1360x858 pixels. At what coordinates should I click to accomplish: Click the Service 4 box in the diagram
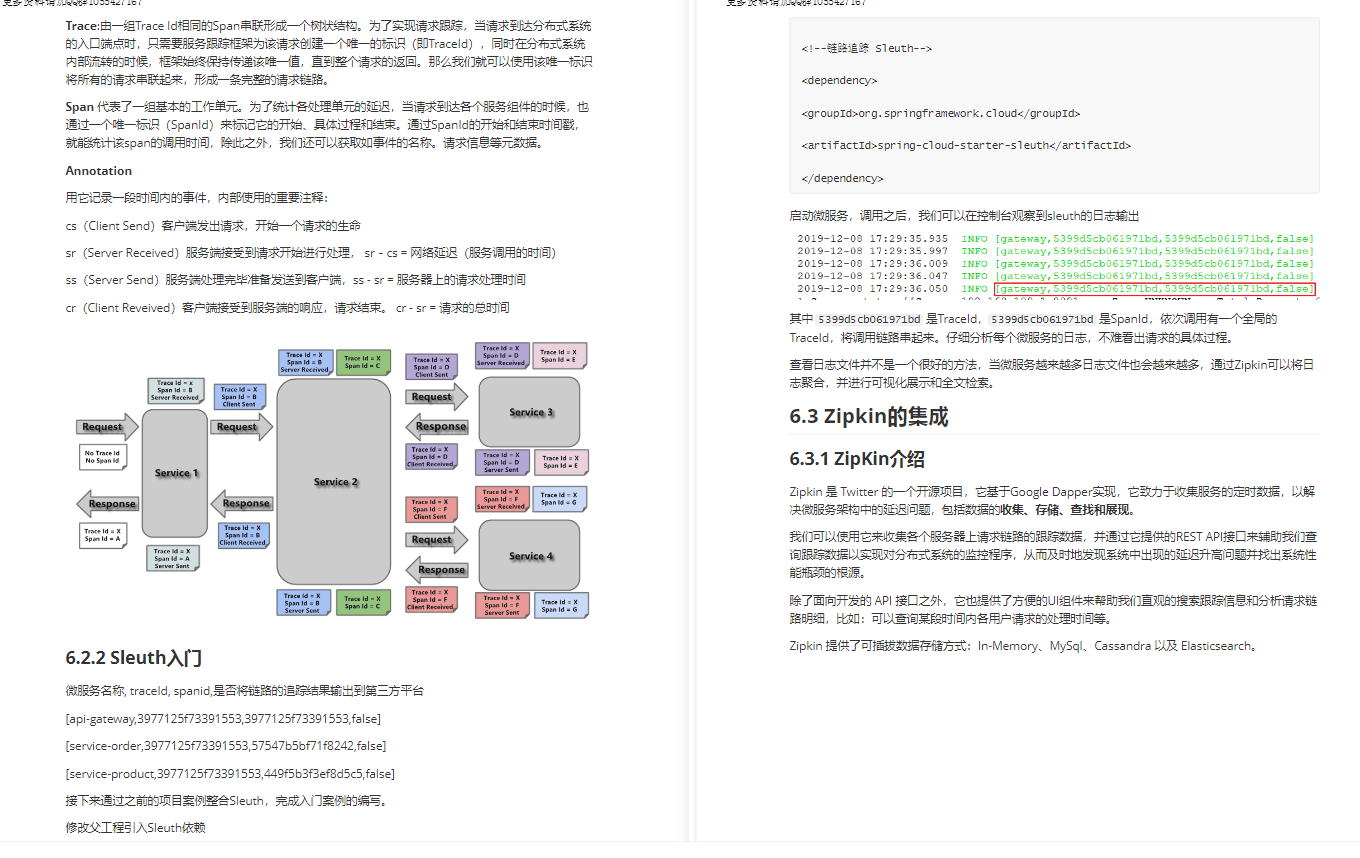pos(529,556)
